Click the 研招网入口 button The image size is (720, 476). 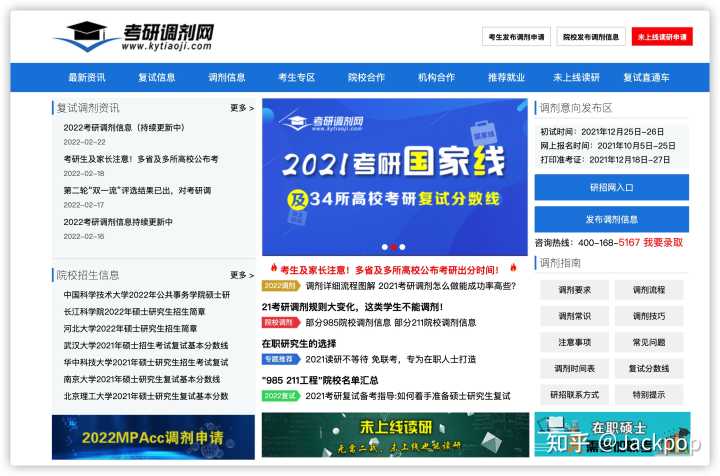[612, 187]
